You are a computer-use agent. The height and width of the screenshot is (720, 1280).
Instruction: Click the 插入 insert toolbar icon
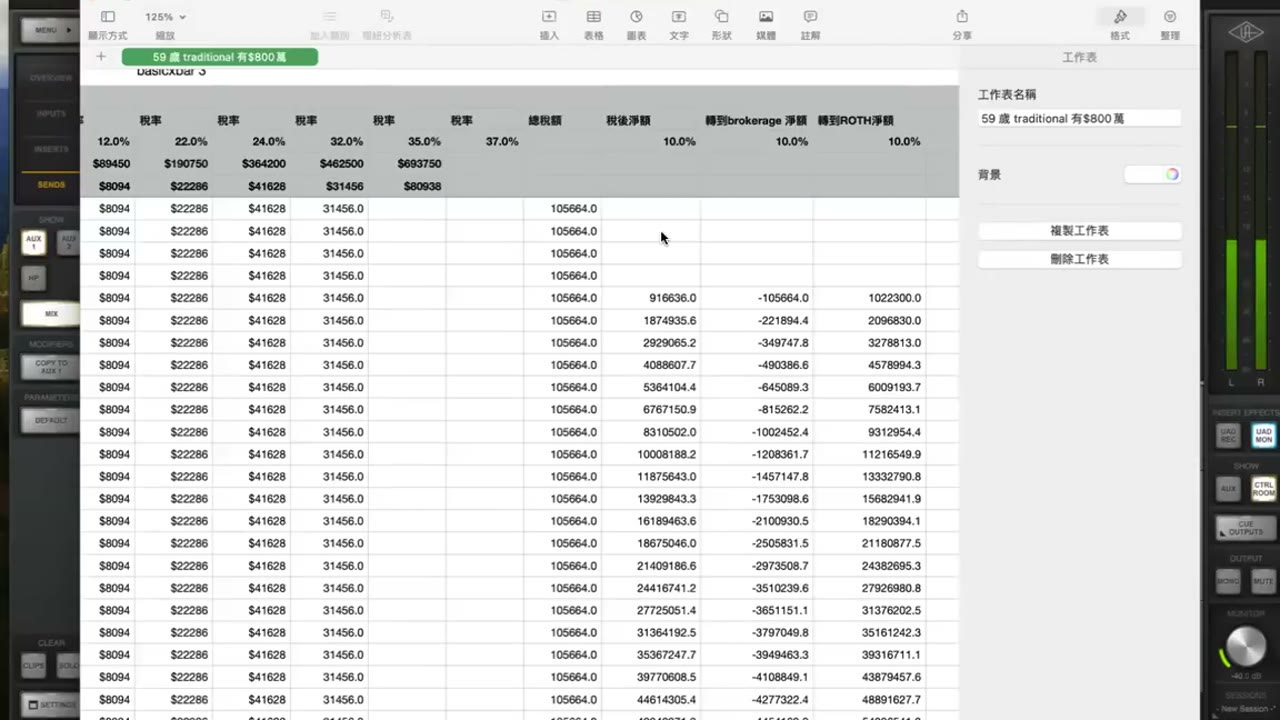pos(549,17)
